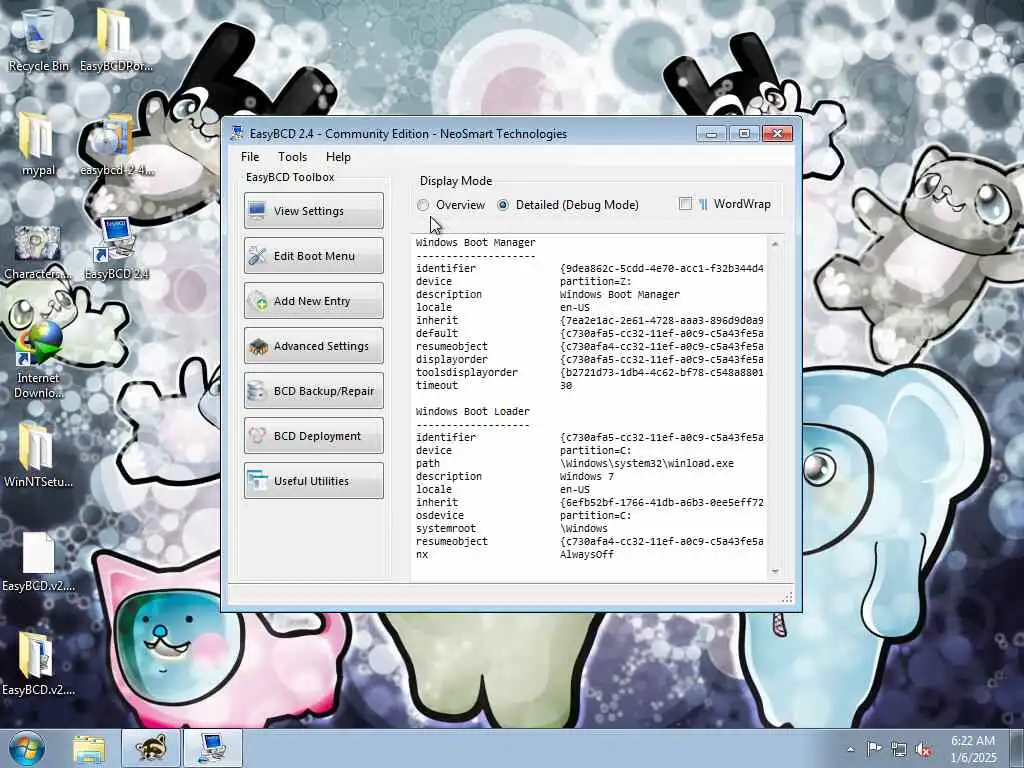Click the timeout value '30'
The height and width of the screenshot is (768, 1024).
coord(566,386)
